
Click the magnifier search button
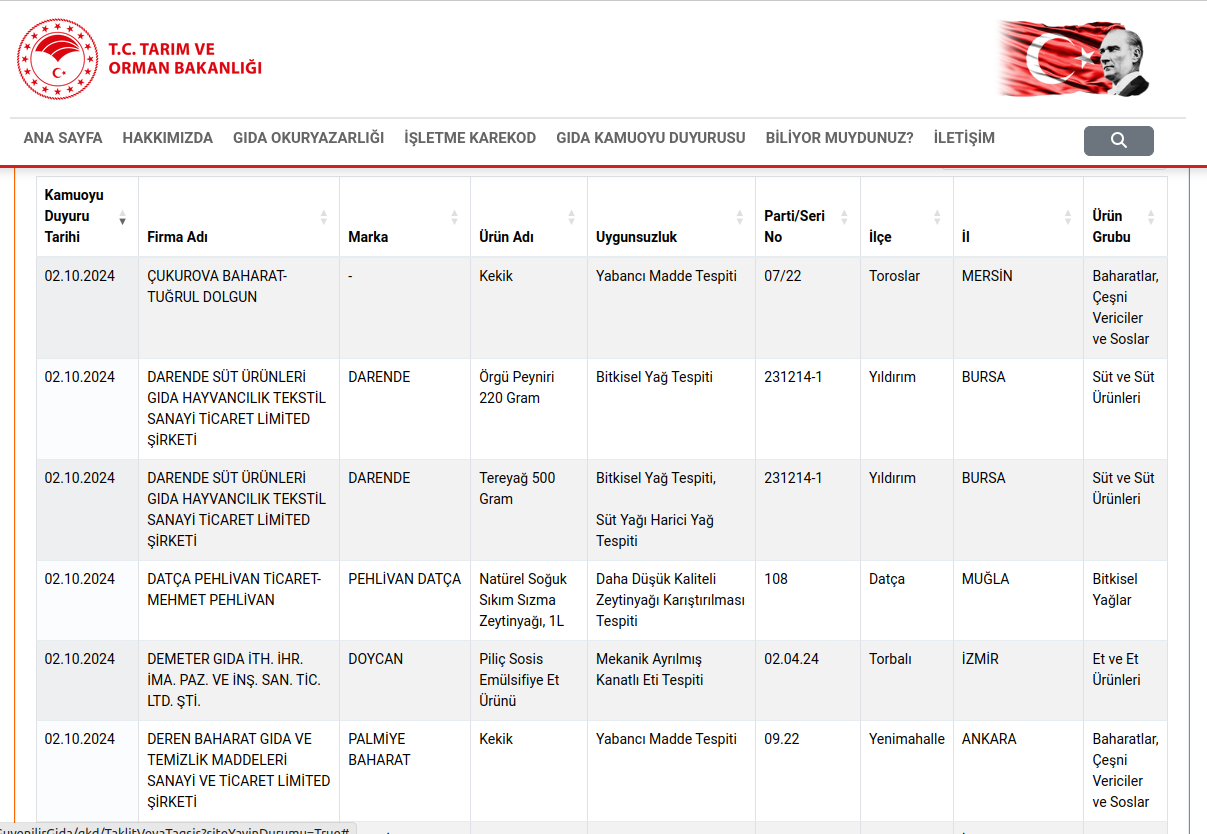(1118, 140)
